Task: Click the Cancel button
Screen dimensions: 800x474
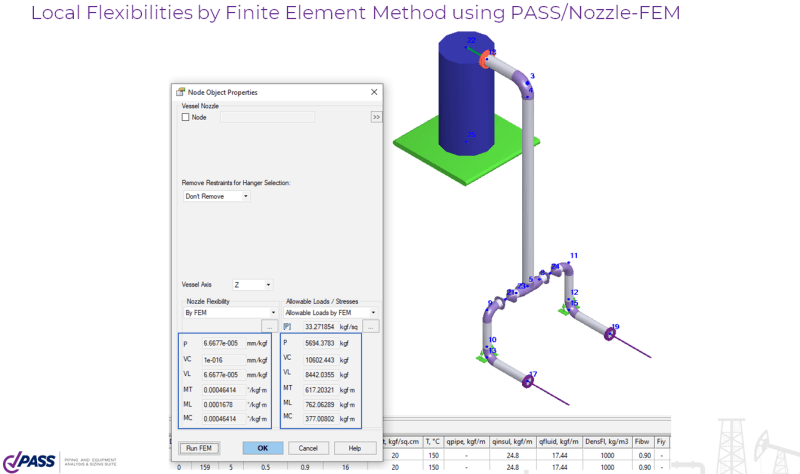Action: click(x=308, y=448)
